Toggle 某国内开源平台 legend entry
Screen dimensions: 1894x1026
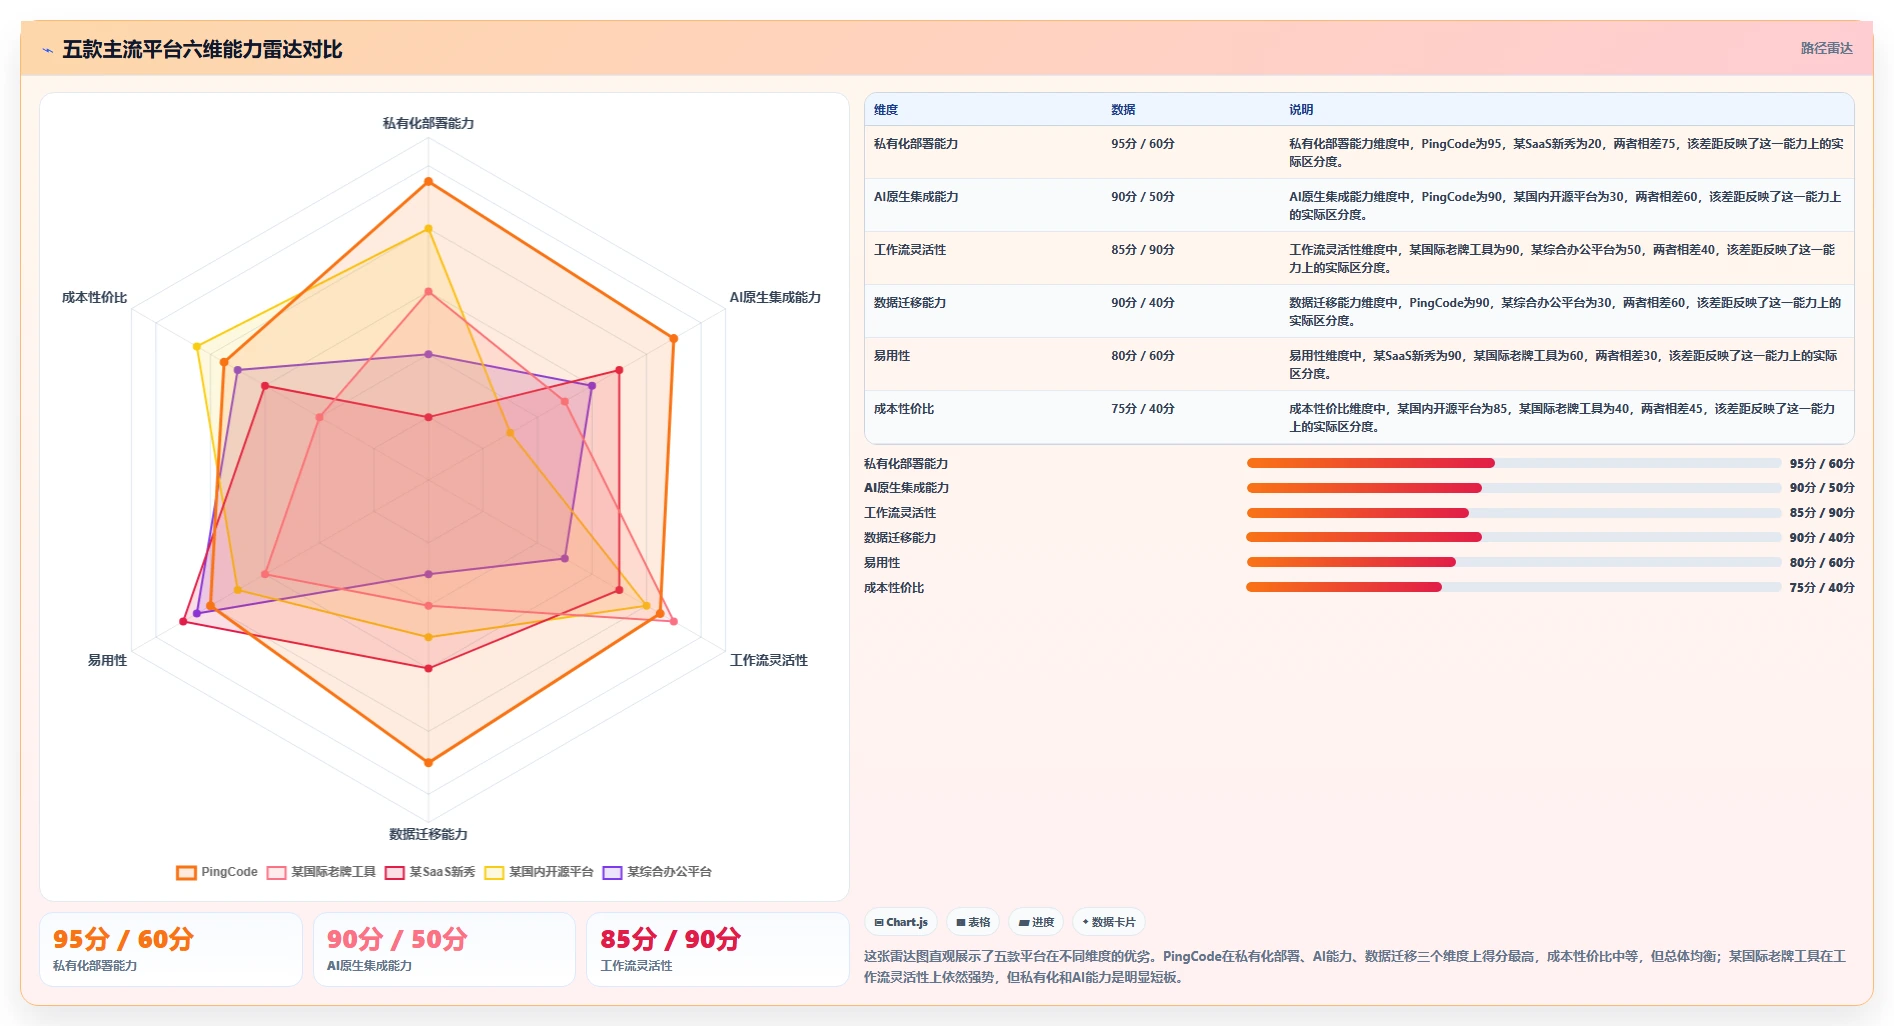coord(539,872)
